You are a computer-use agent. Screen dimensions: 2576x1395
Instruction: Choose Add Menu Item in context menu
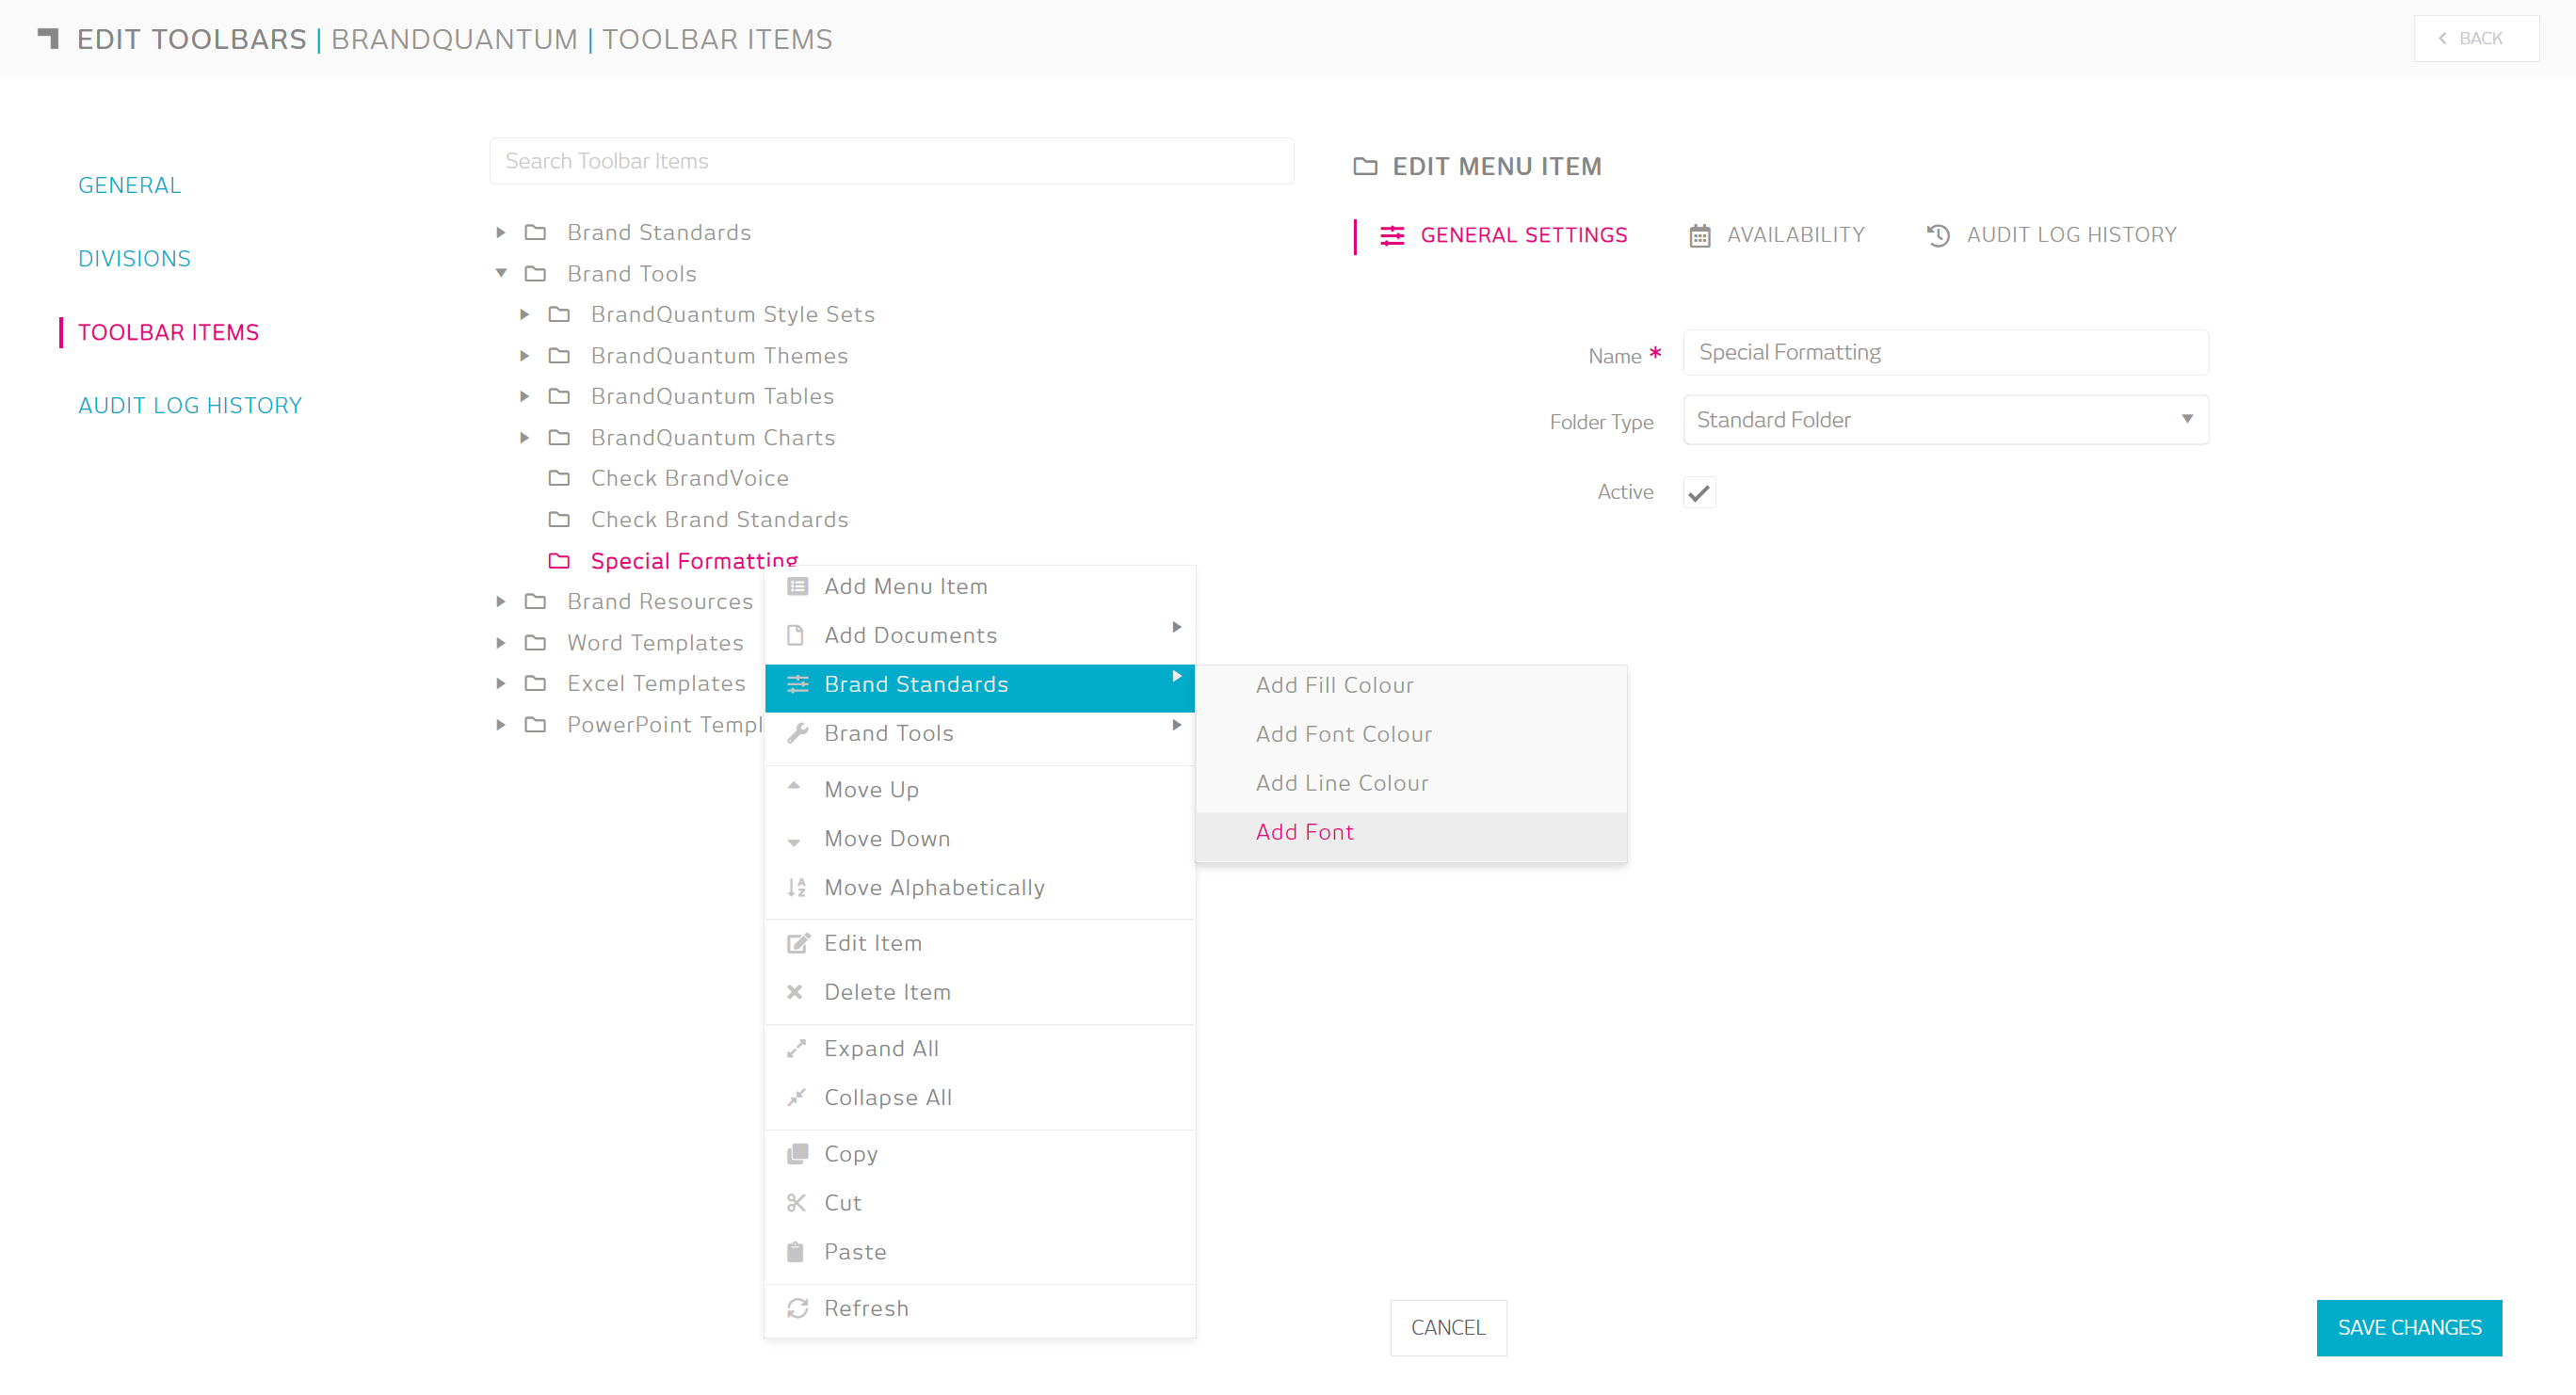[905, 586]
